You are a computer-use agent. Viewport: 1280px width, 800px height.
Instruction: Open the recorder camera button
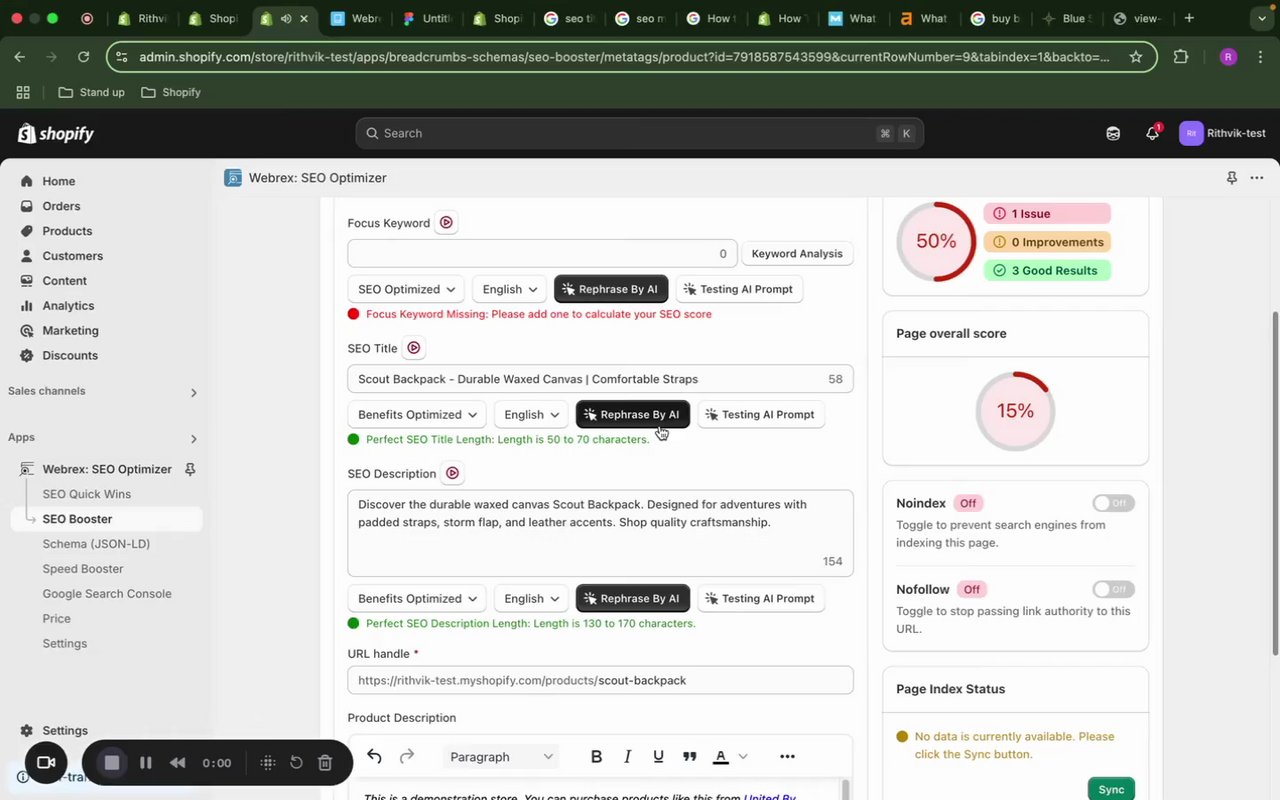pos(46,763)
